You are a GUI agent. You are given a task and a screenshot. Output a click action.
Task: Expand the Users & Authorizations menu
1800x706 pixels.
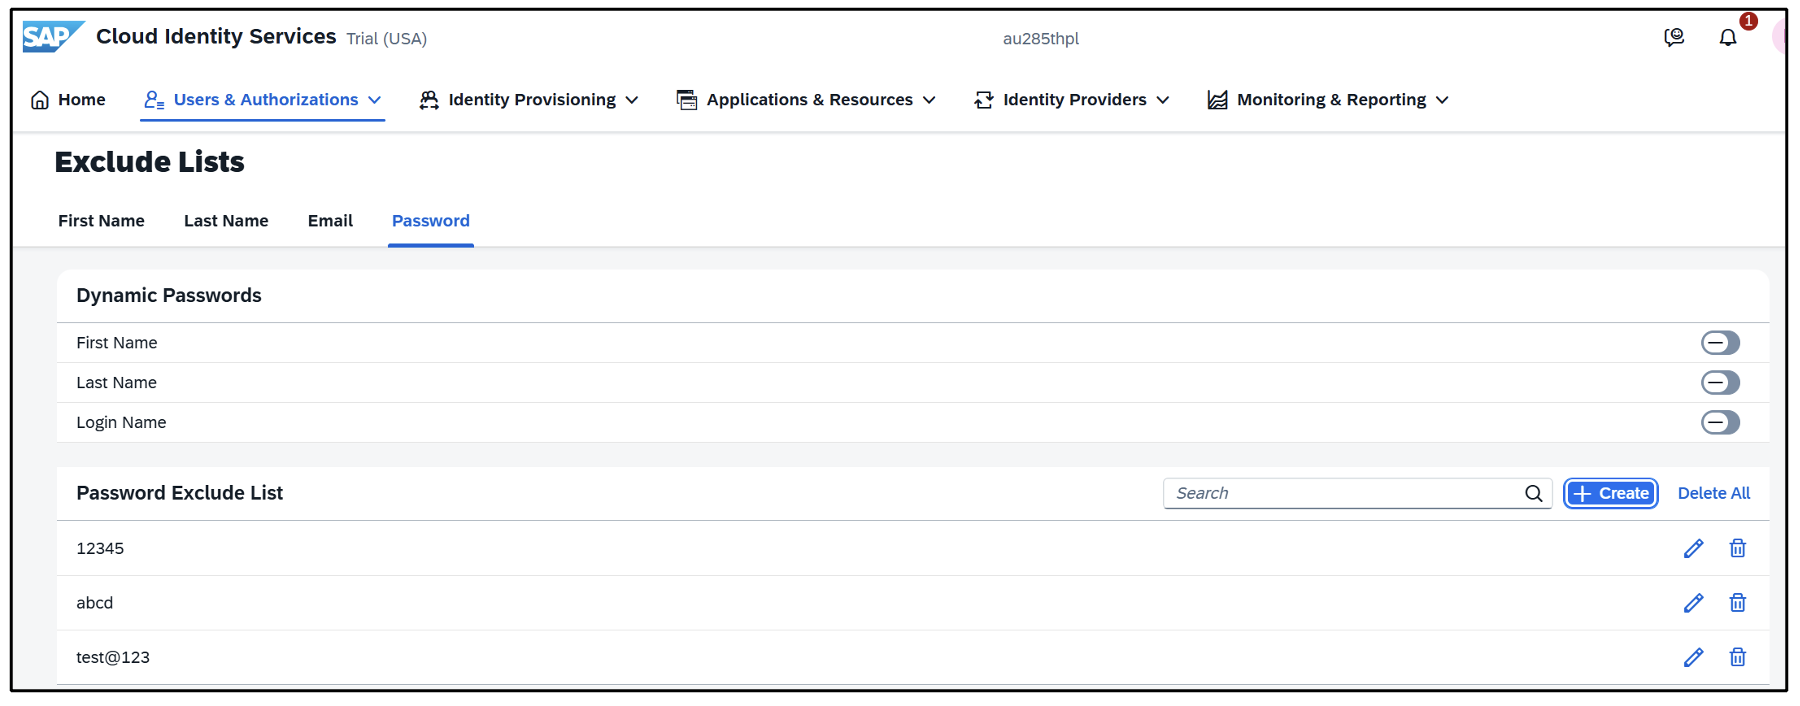pos(263,100)
